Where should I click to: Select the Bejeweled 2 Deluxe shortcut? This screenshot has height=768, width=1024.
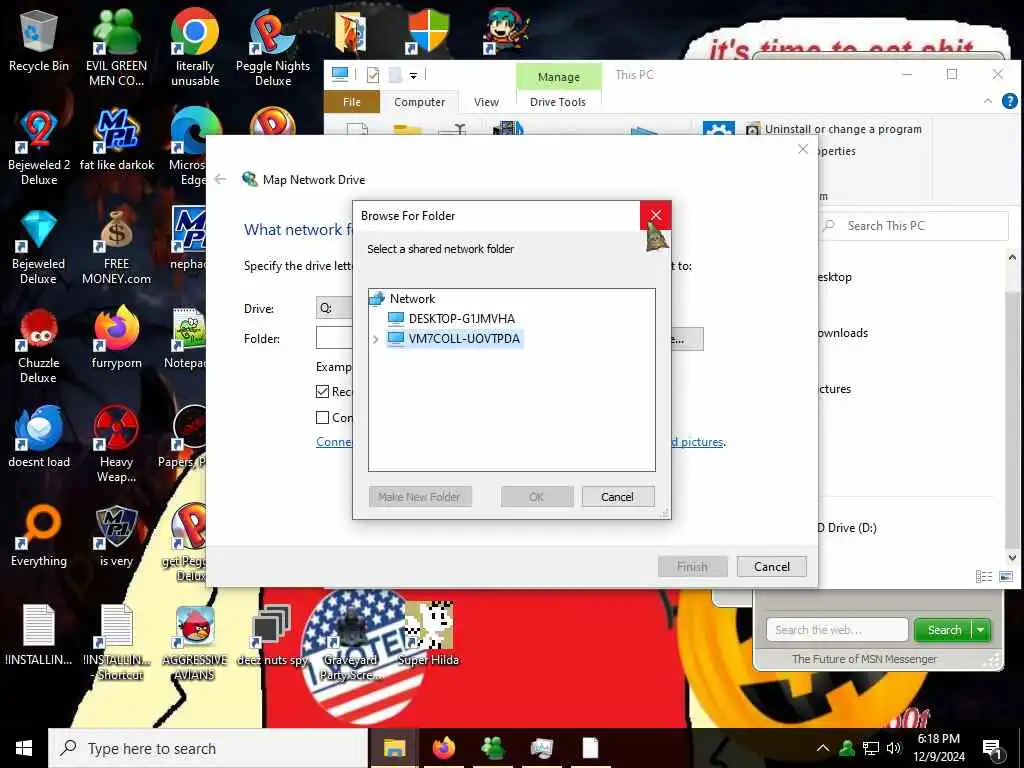(39, 148)
